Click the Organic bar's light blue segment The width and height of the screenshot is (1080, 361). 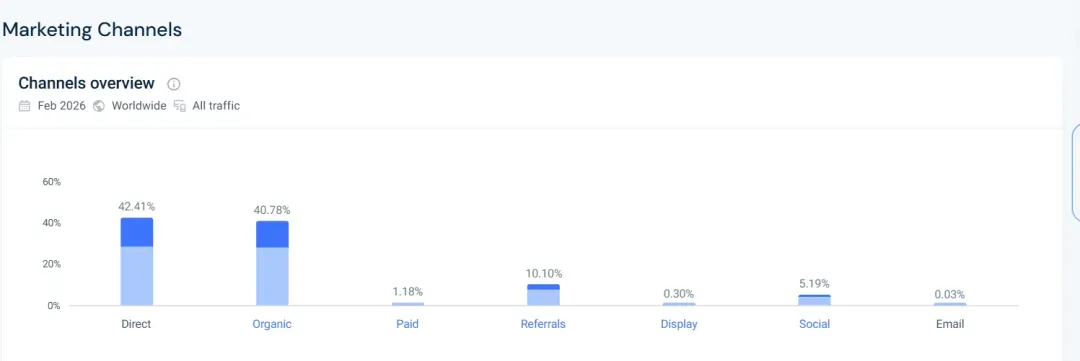click(x=272, y=276)
